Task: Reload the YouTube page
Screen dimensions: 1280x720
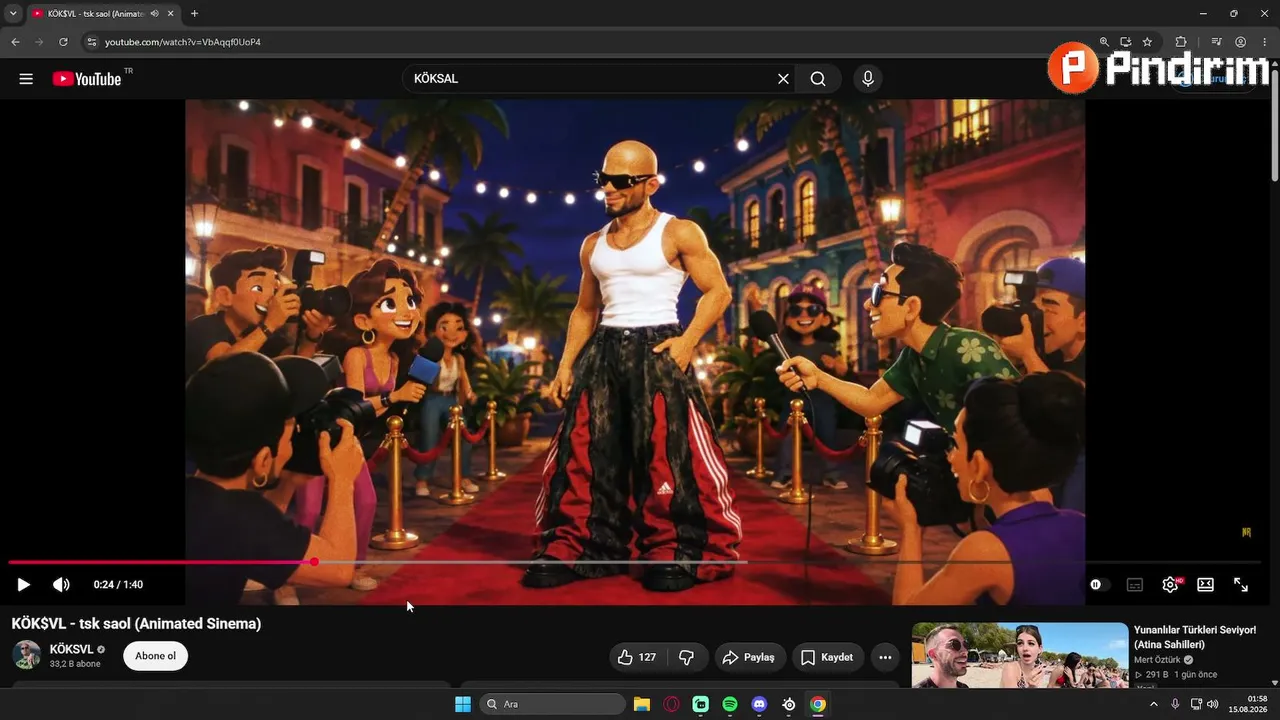Action: pyautogui.click(x=63, y=42)
